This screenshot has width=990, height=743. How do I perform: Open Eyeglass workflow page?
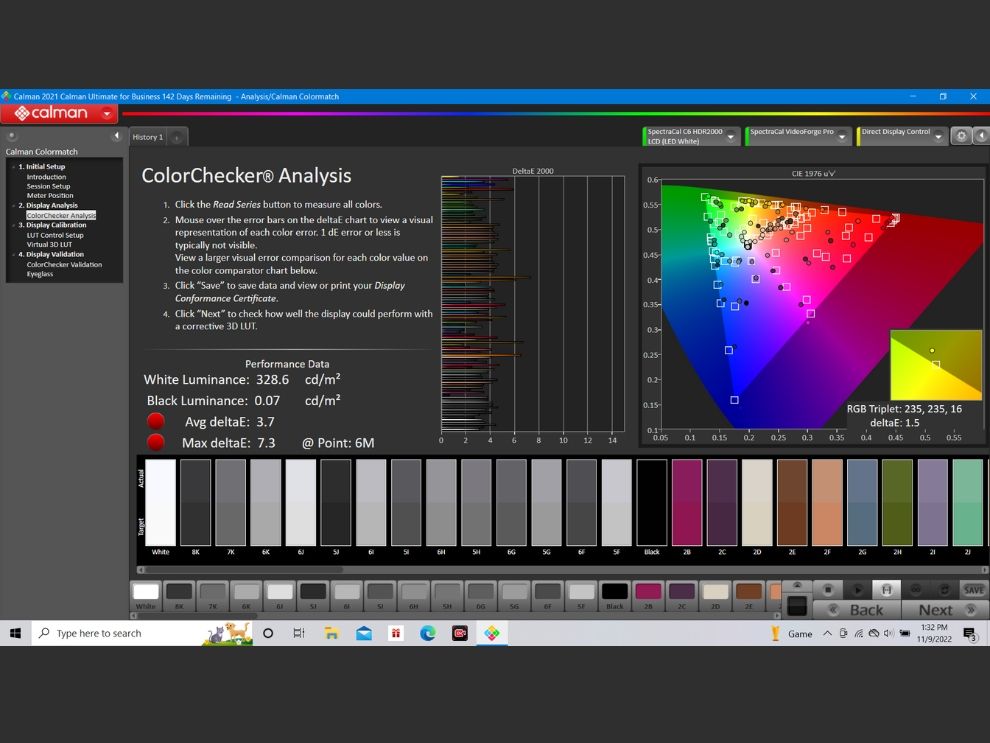40,274
